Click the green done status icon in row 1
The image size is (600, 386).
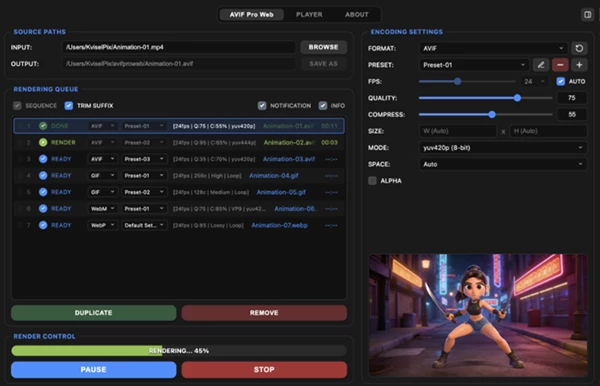(x=43, y=126)
